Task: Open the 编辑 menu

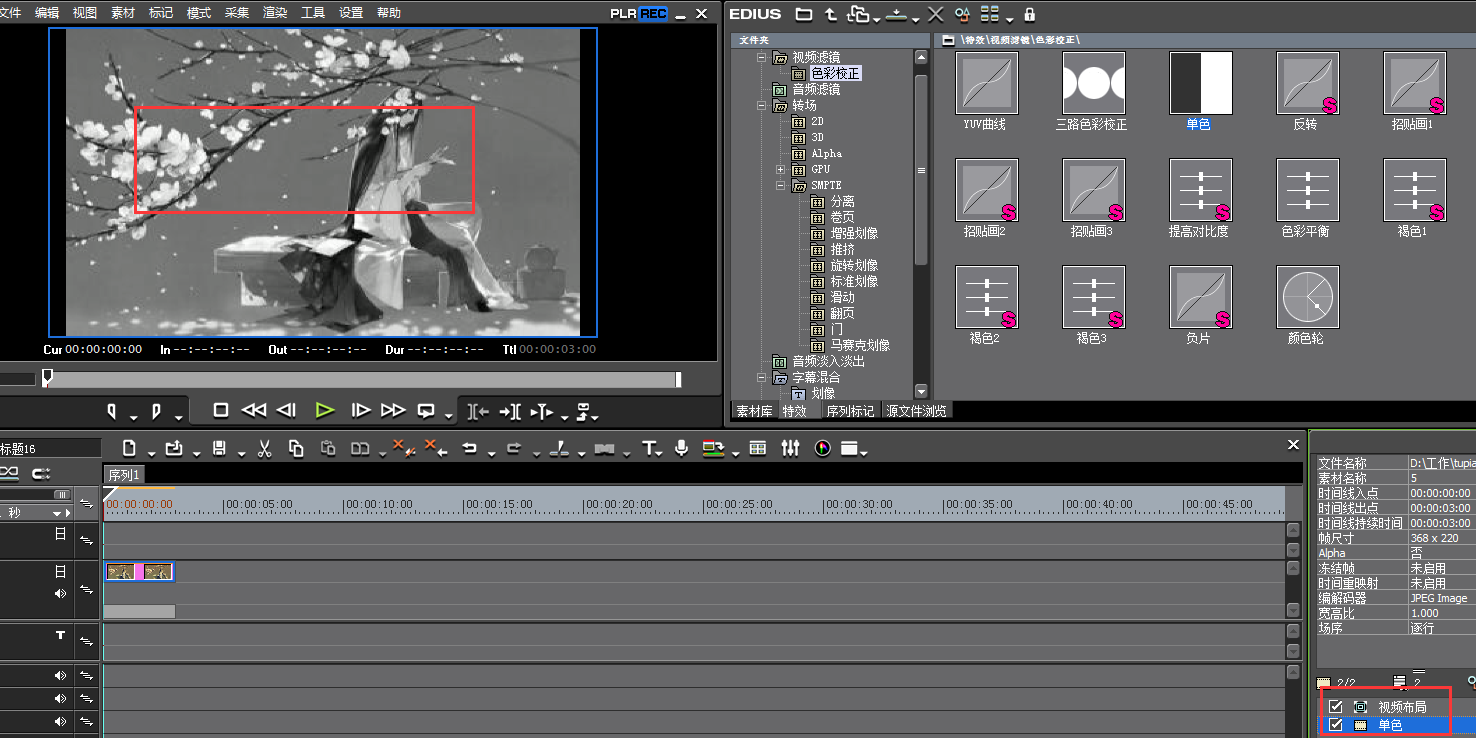Action: coord(47,13)
